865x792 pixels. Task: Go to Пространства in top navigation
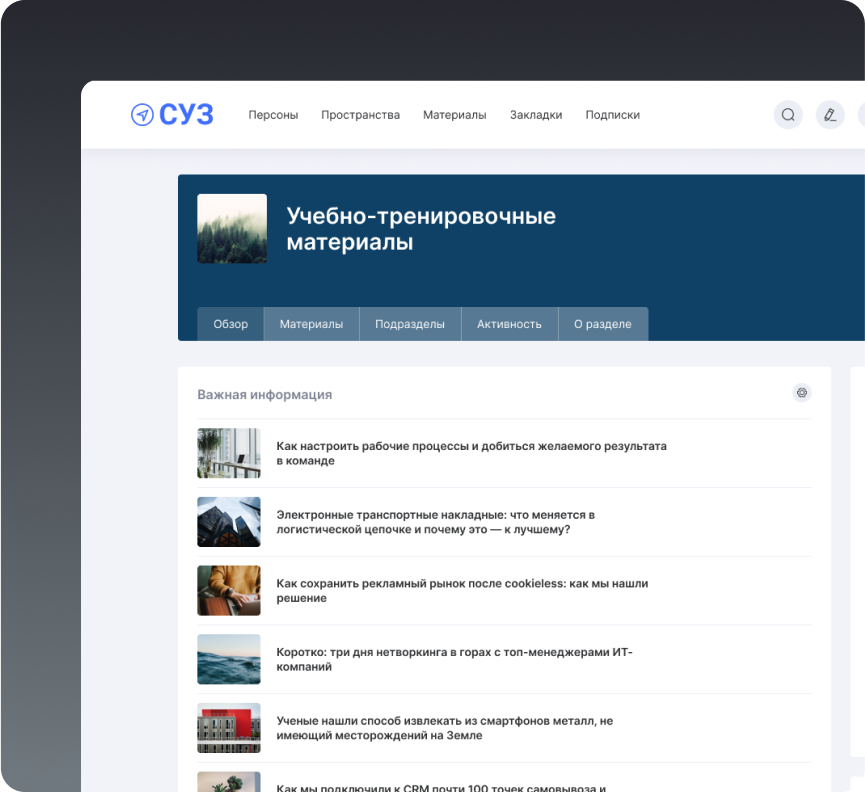pyautogui.click(x=360, y=115)
